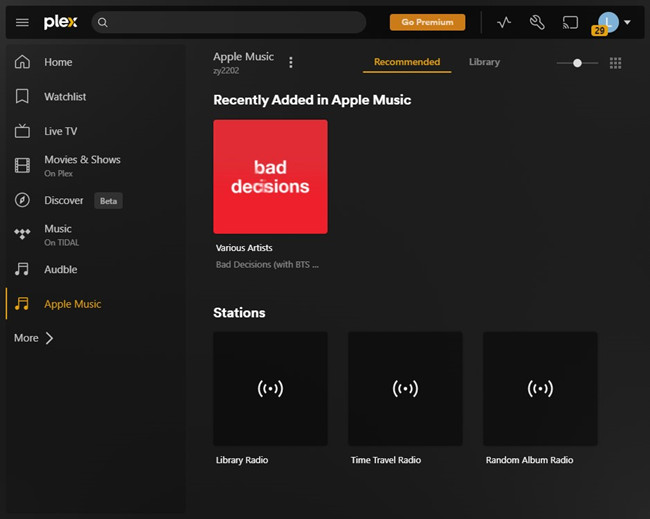The height and width of the screenshot is (519, 650).
Task: Click the grid view icon
Action: point(616,63)
